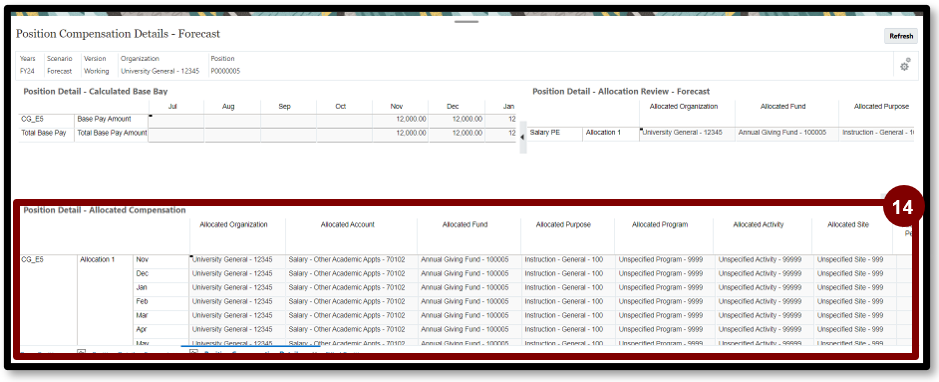Select Annual Giving Fund - 100005 in Allocation Review
Viewport: 939px width, 382px height.
[786, 132]
